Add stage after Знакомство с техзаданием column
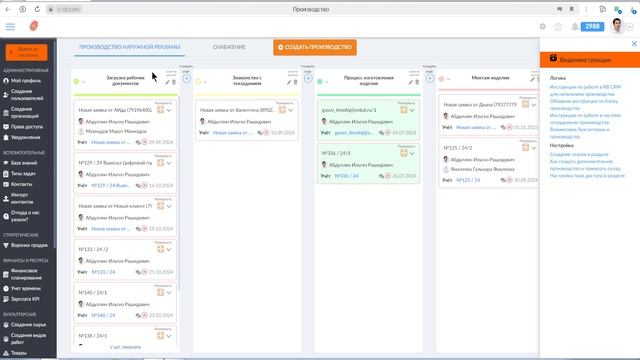This screenshot has height=360, width=640. click(x=308, y=78)
